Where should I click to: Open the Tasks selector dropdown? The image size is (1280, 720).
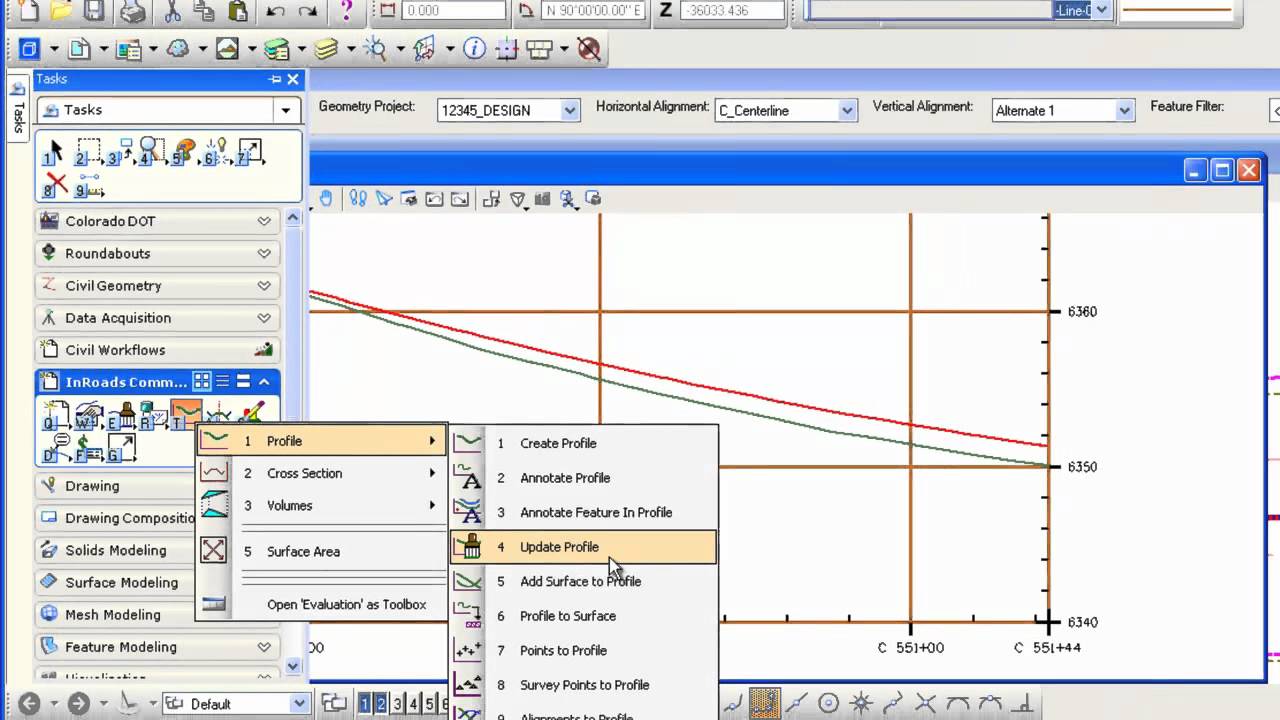pos(286,110)
